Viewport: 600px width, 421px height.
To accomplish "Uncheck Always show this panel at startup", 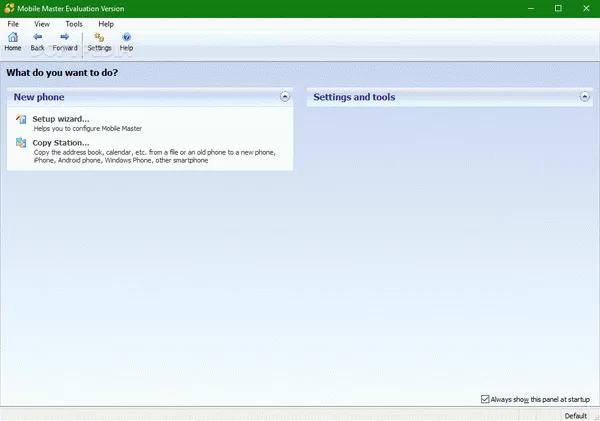I will coord(485,399).
